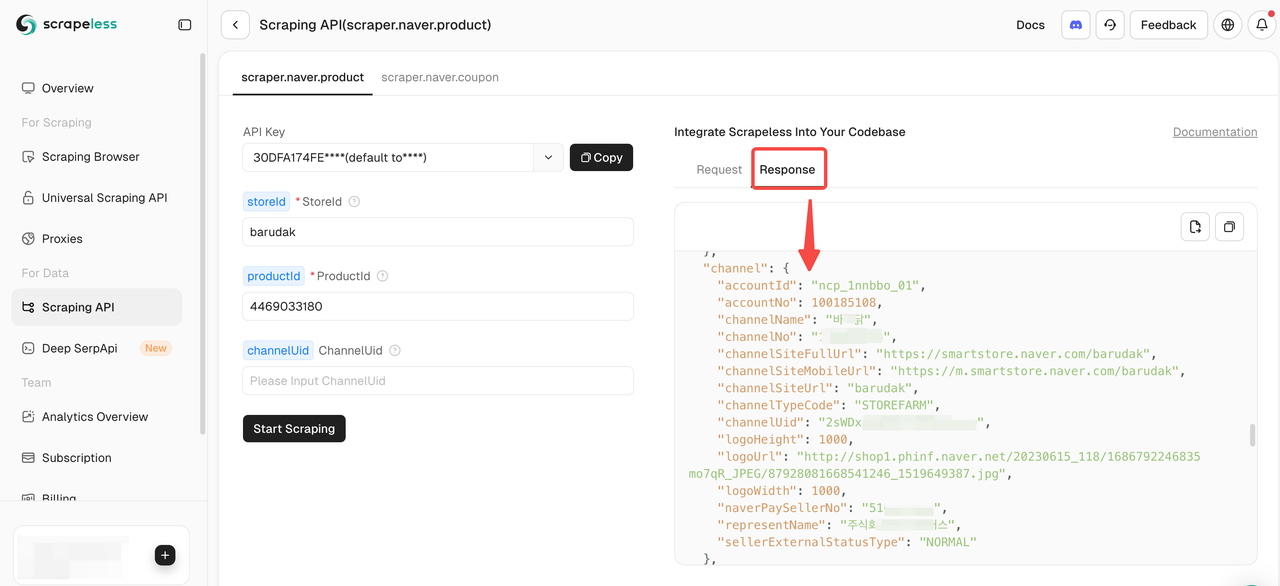Click the ChannelUid input field
The image size is (1280, 586).
[438, 381]
